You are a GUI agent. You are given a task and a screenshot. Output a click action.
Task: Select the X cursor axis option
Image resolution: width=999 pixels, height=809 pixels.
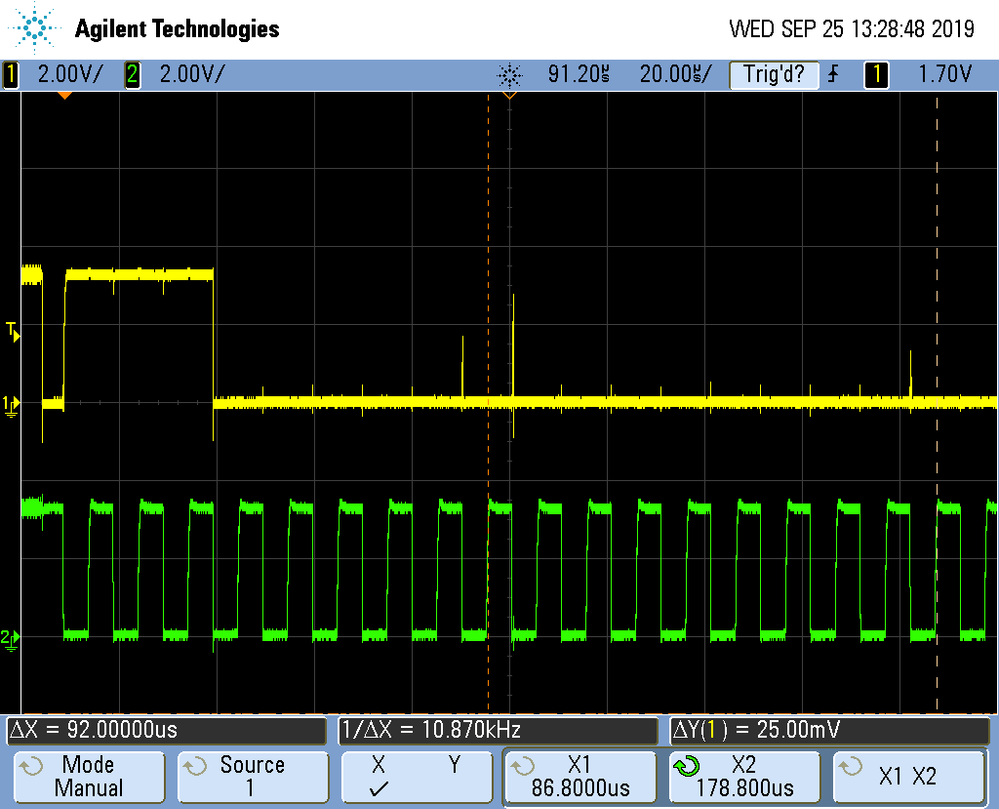tap(378, 765)
